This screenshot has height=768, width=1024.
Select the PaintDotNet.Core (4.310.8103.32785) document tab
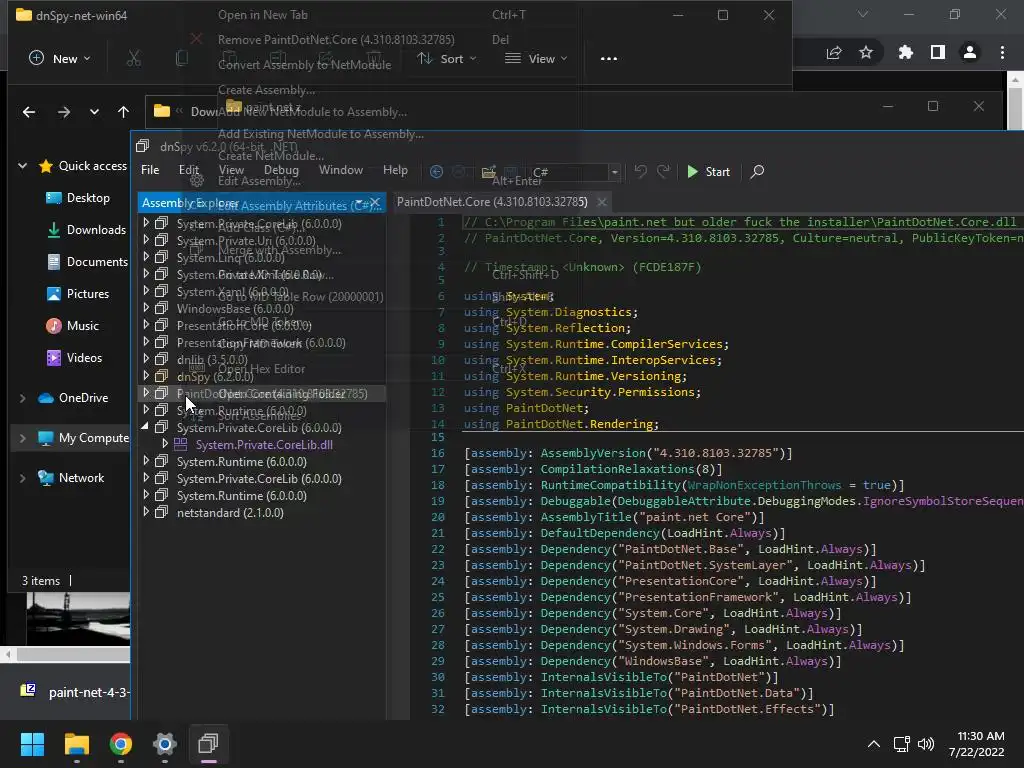[x=492, y=202]
